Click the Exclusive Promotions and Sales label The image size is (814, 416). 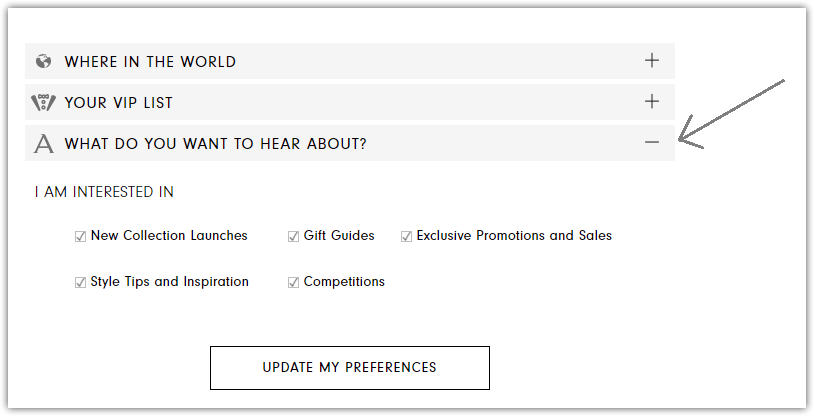[x=514, y=236]
